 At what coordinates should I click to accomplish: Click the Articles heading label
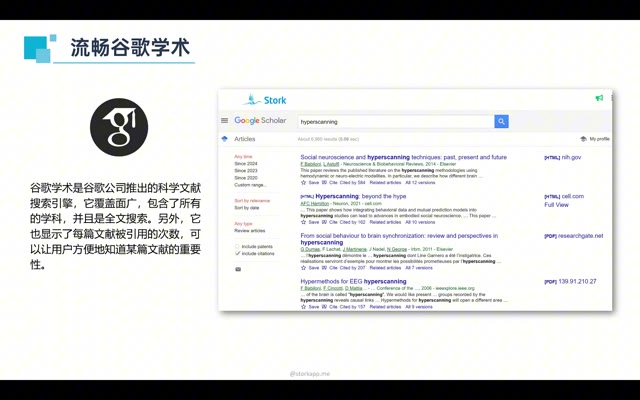tap(244, 139)
